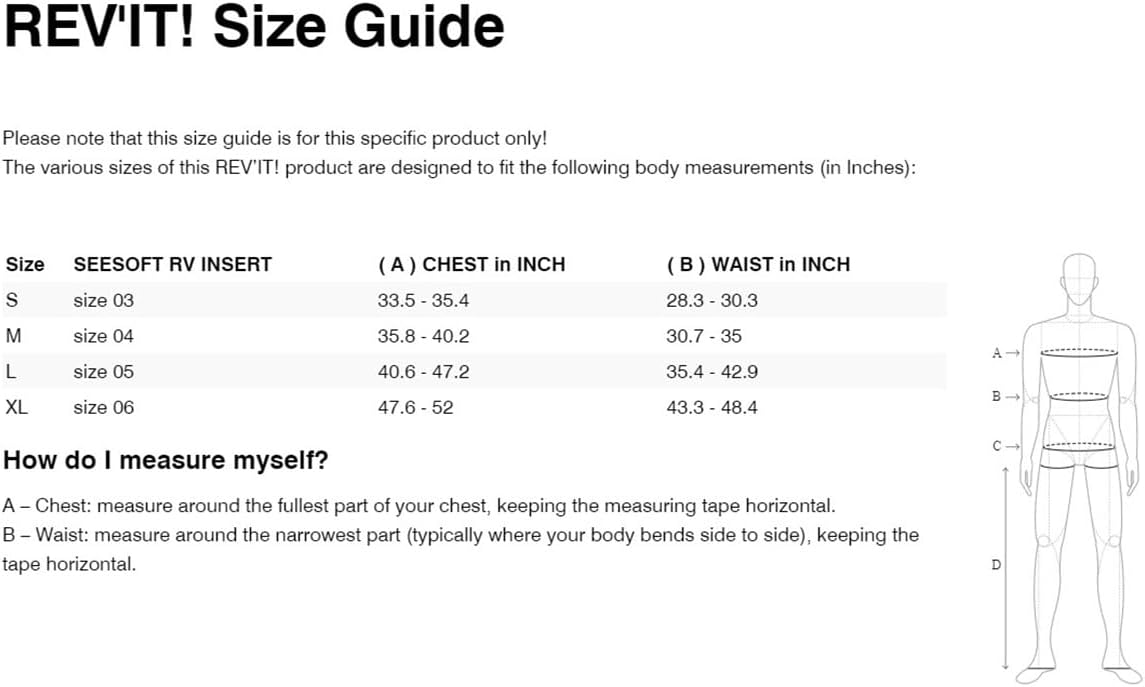1145x687 pixels.
Task: Click the (A) CHEST in INCH header
Action: click(x=471, y=265)
